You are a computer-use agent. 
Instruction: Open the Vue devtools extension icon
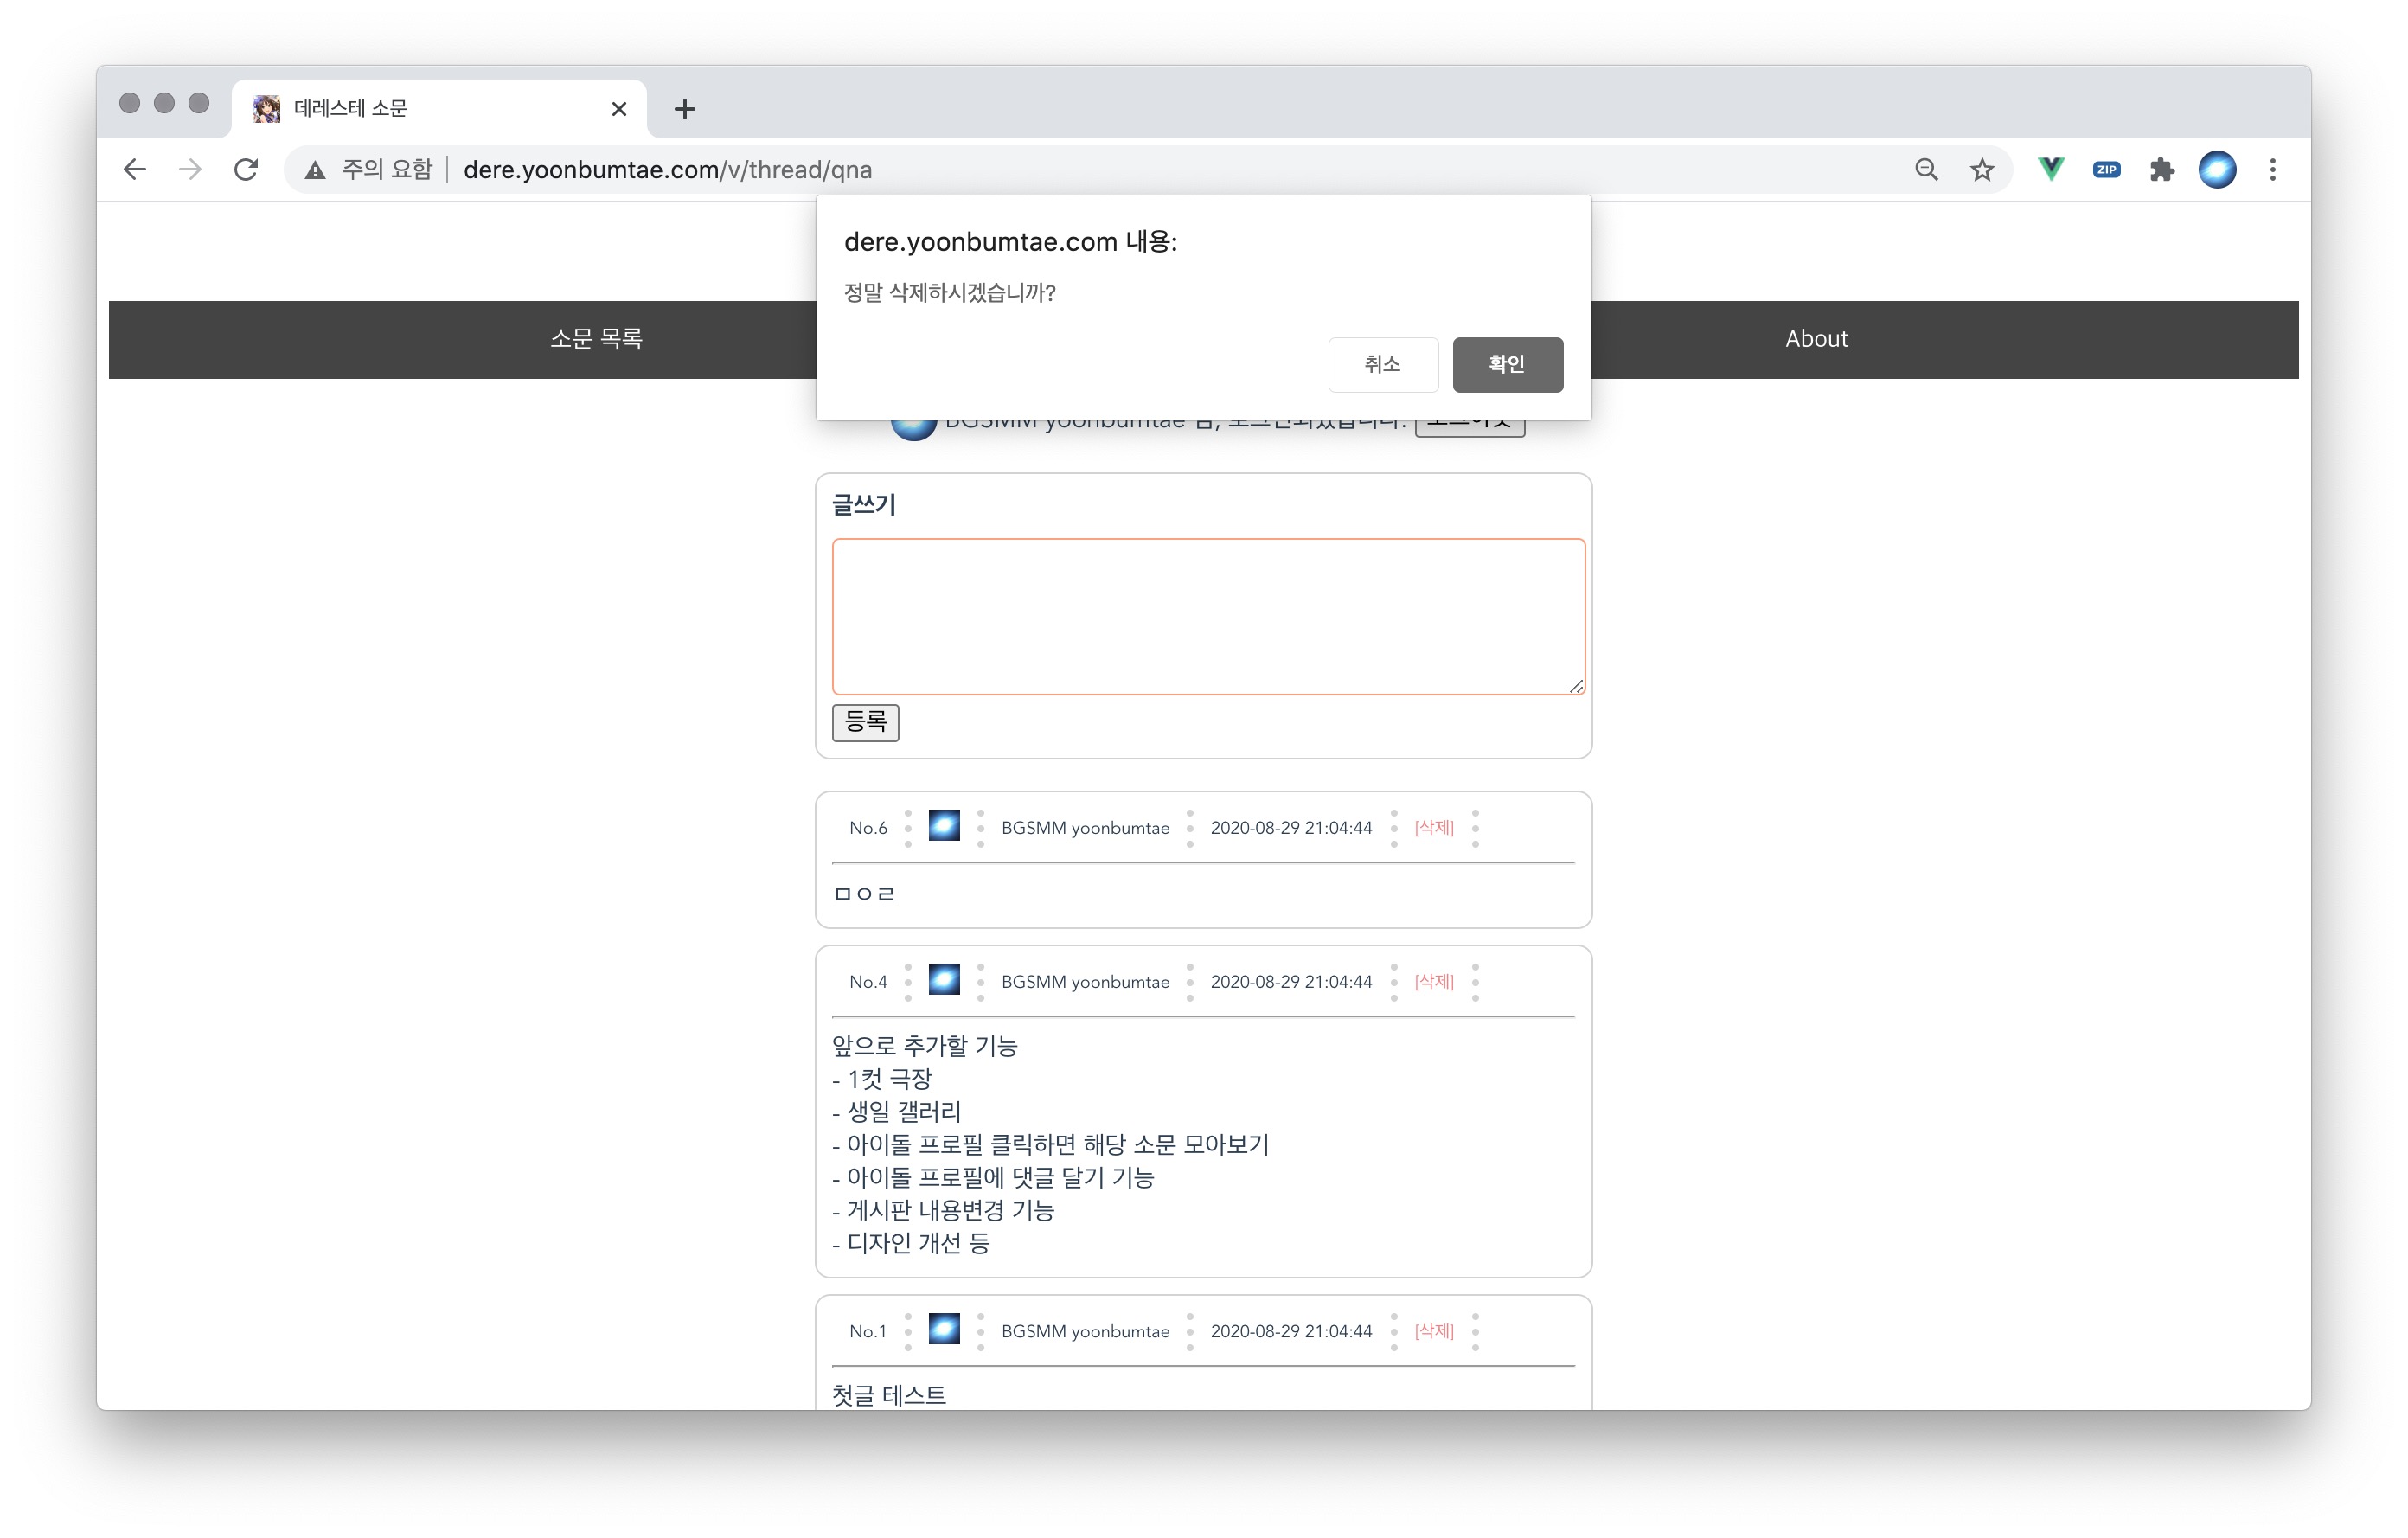pos(2050,169)
